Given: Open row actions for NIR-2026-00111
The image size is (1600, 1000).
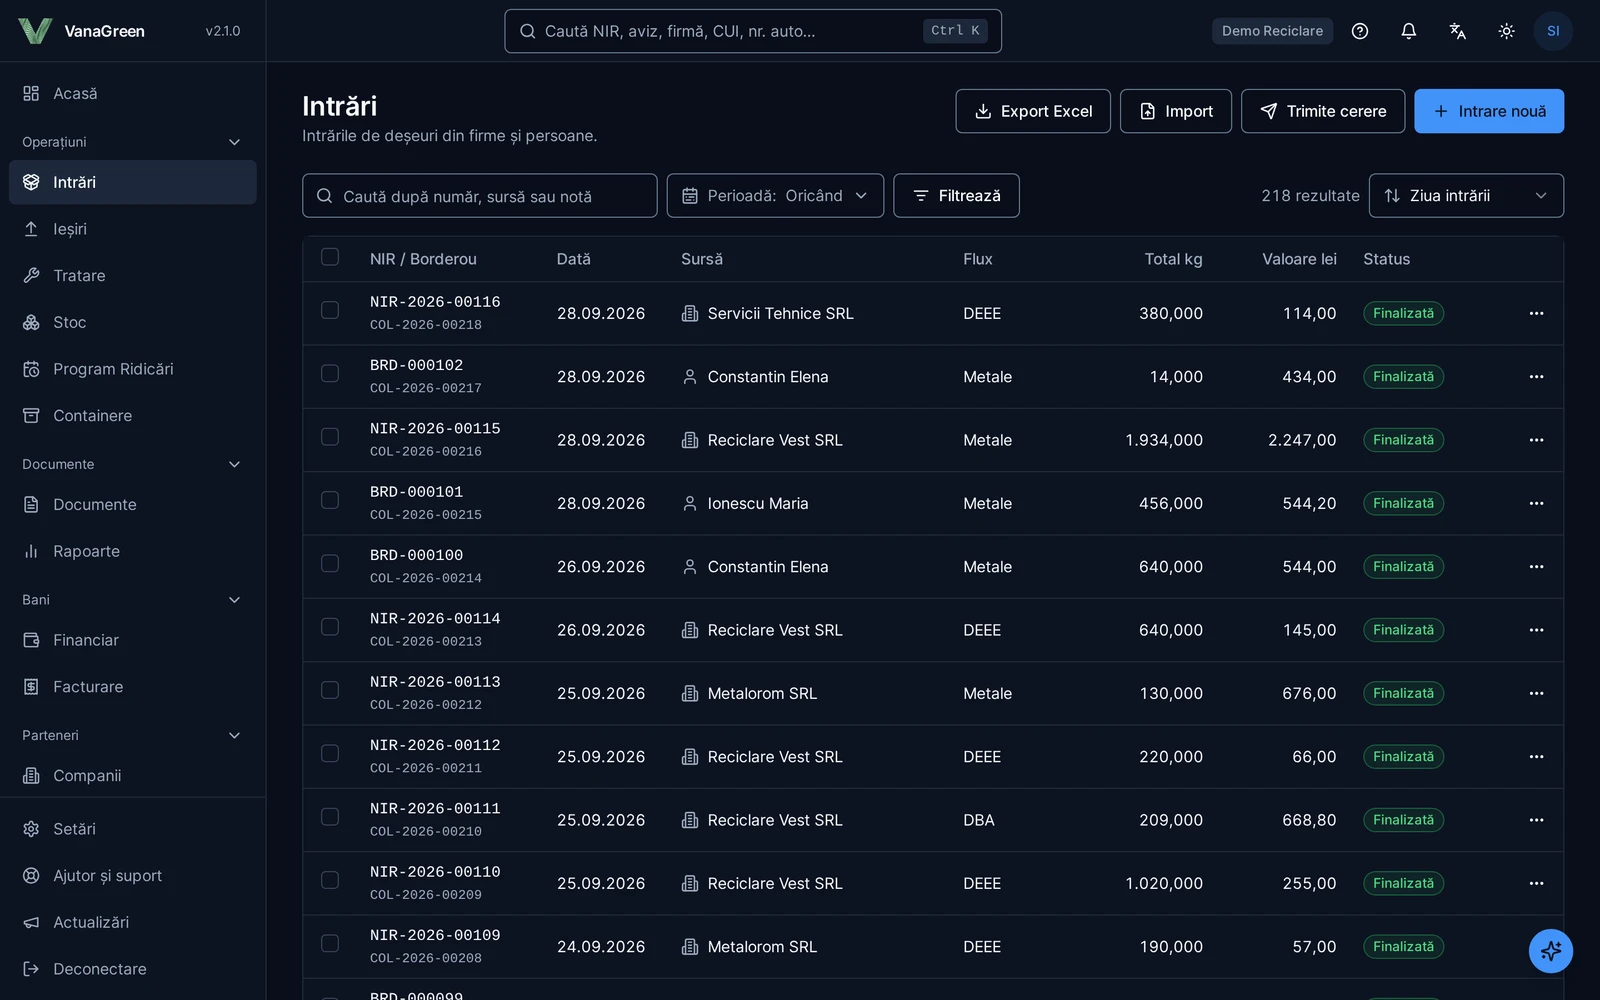Looking at the screenshot, I should 1536,820.
